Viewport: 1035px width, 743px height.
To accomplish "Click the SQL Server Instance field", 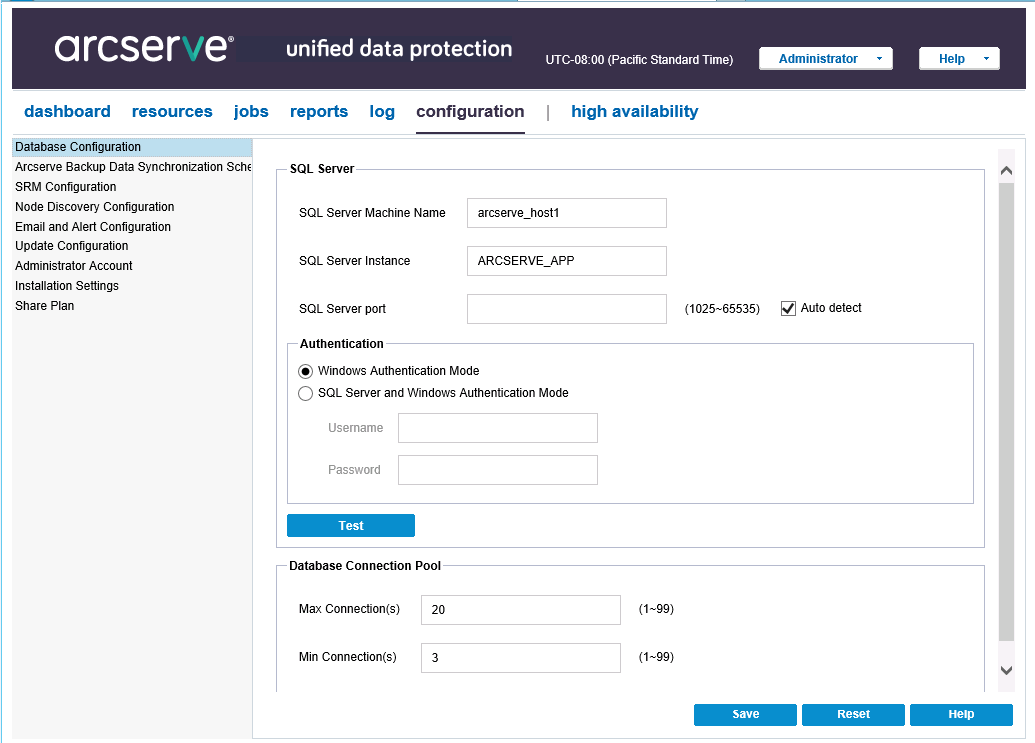I will (x=566, y=261).
